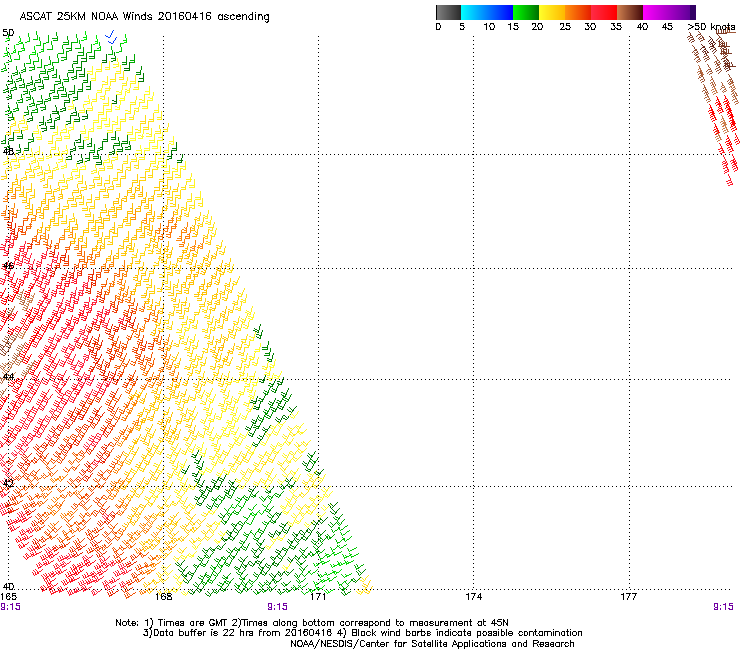Screen dimensions: 740x650
Task: Click the purple '9:15' time label at far right
Action: [x=723, y=607]
